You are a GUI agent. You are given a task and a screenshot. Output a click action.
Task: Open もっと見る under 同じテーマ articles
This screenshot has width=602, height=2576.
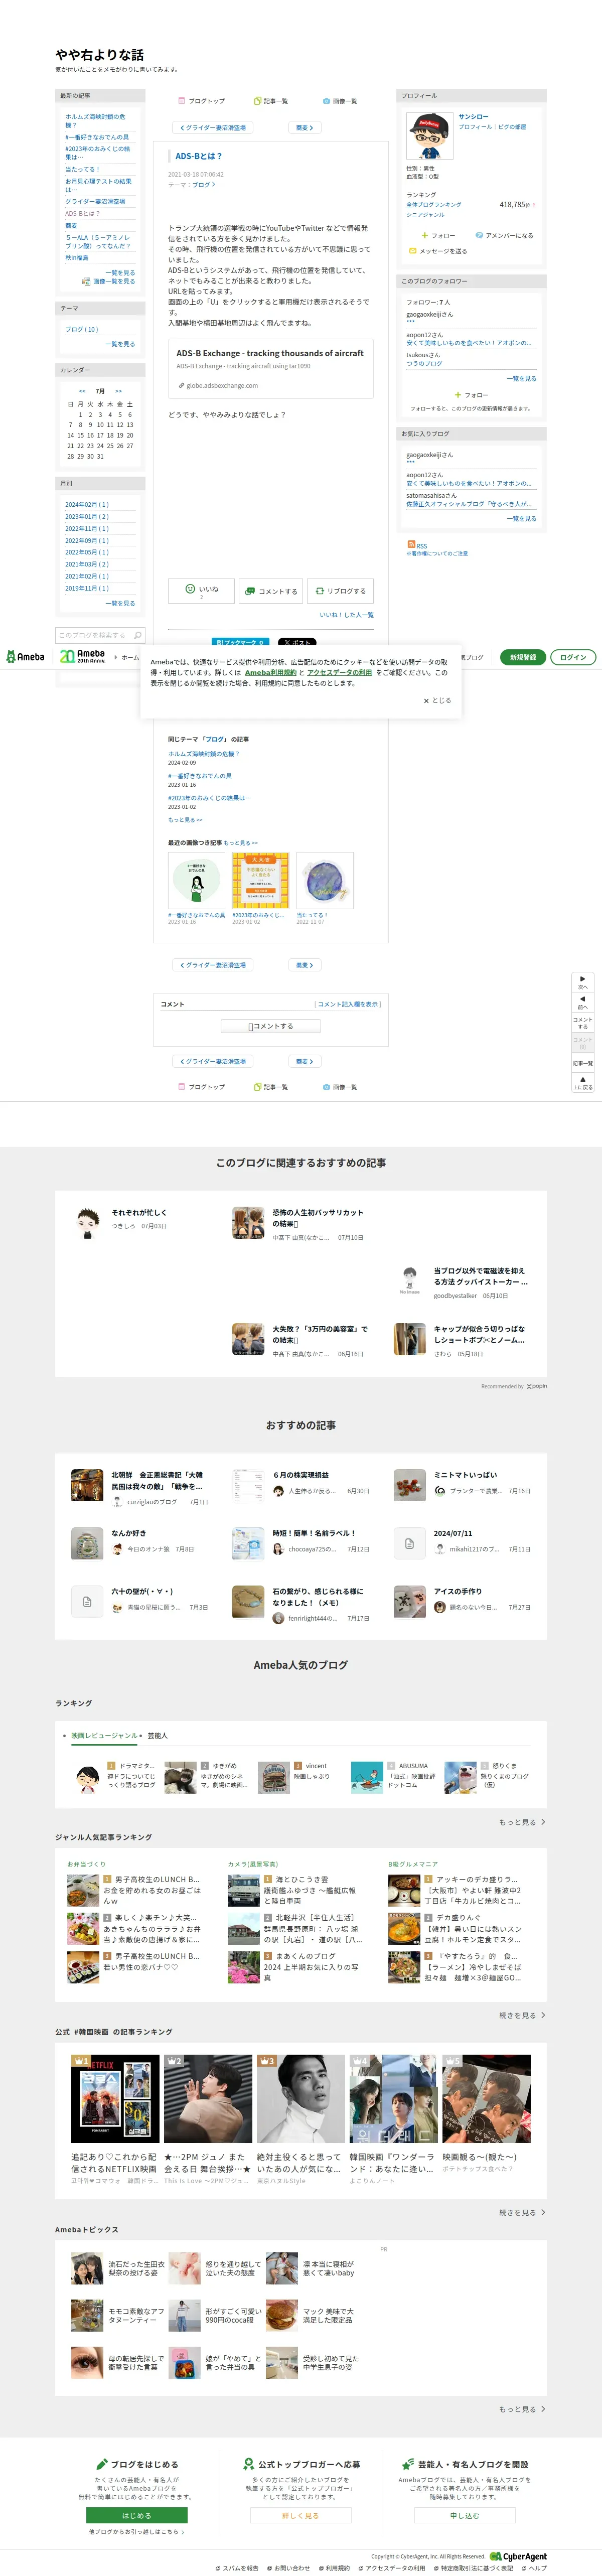(185, 820)
